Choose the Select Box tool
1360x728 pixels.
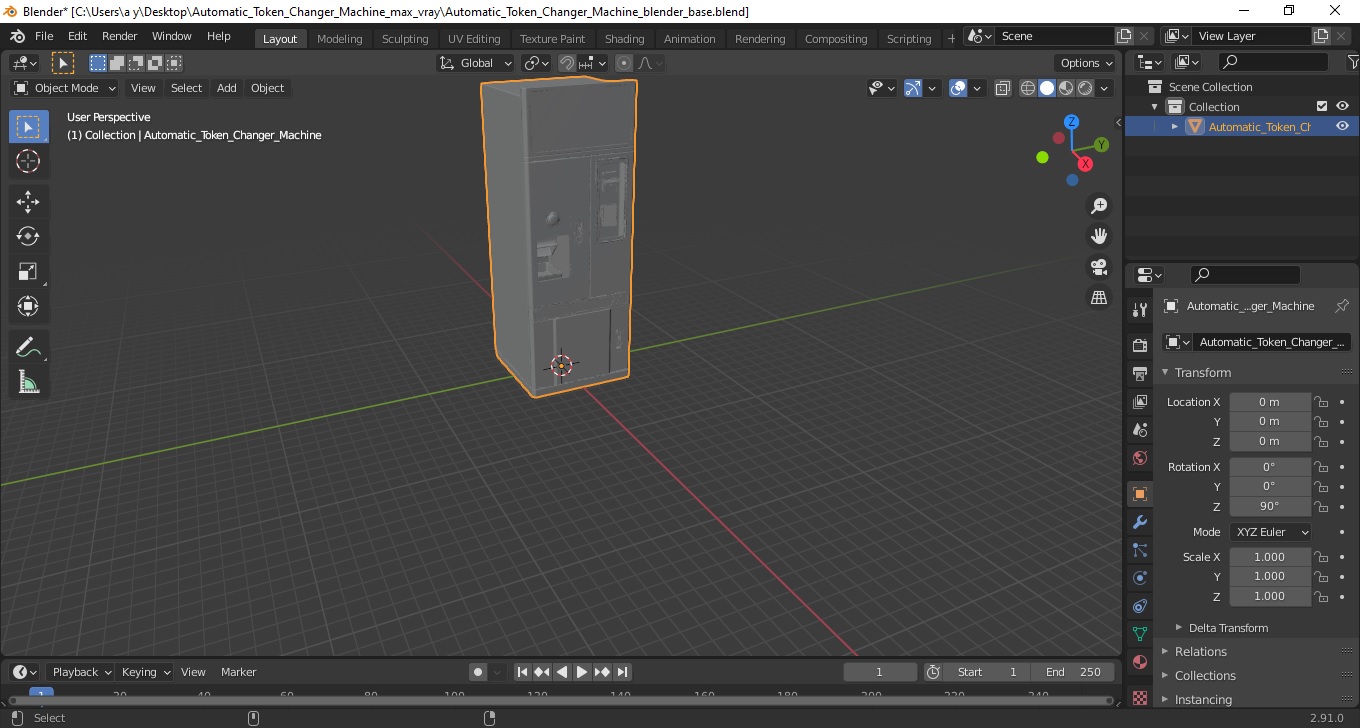coord(28,126)
